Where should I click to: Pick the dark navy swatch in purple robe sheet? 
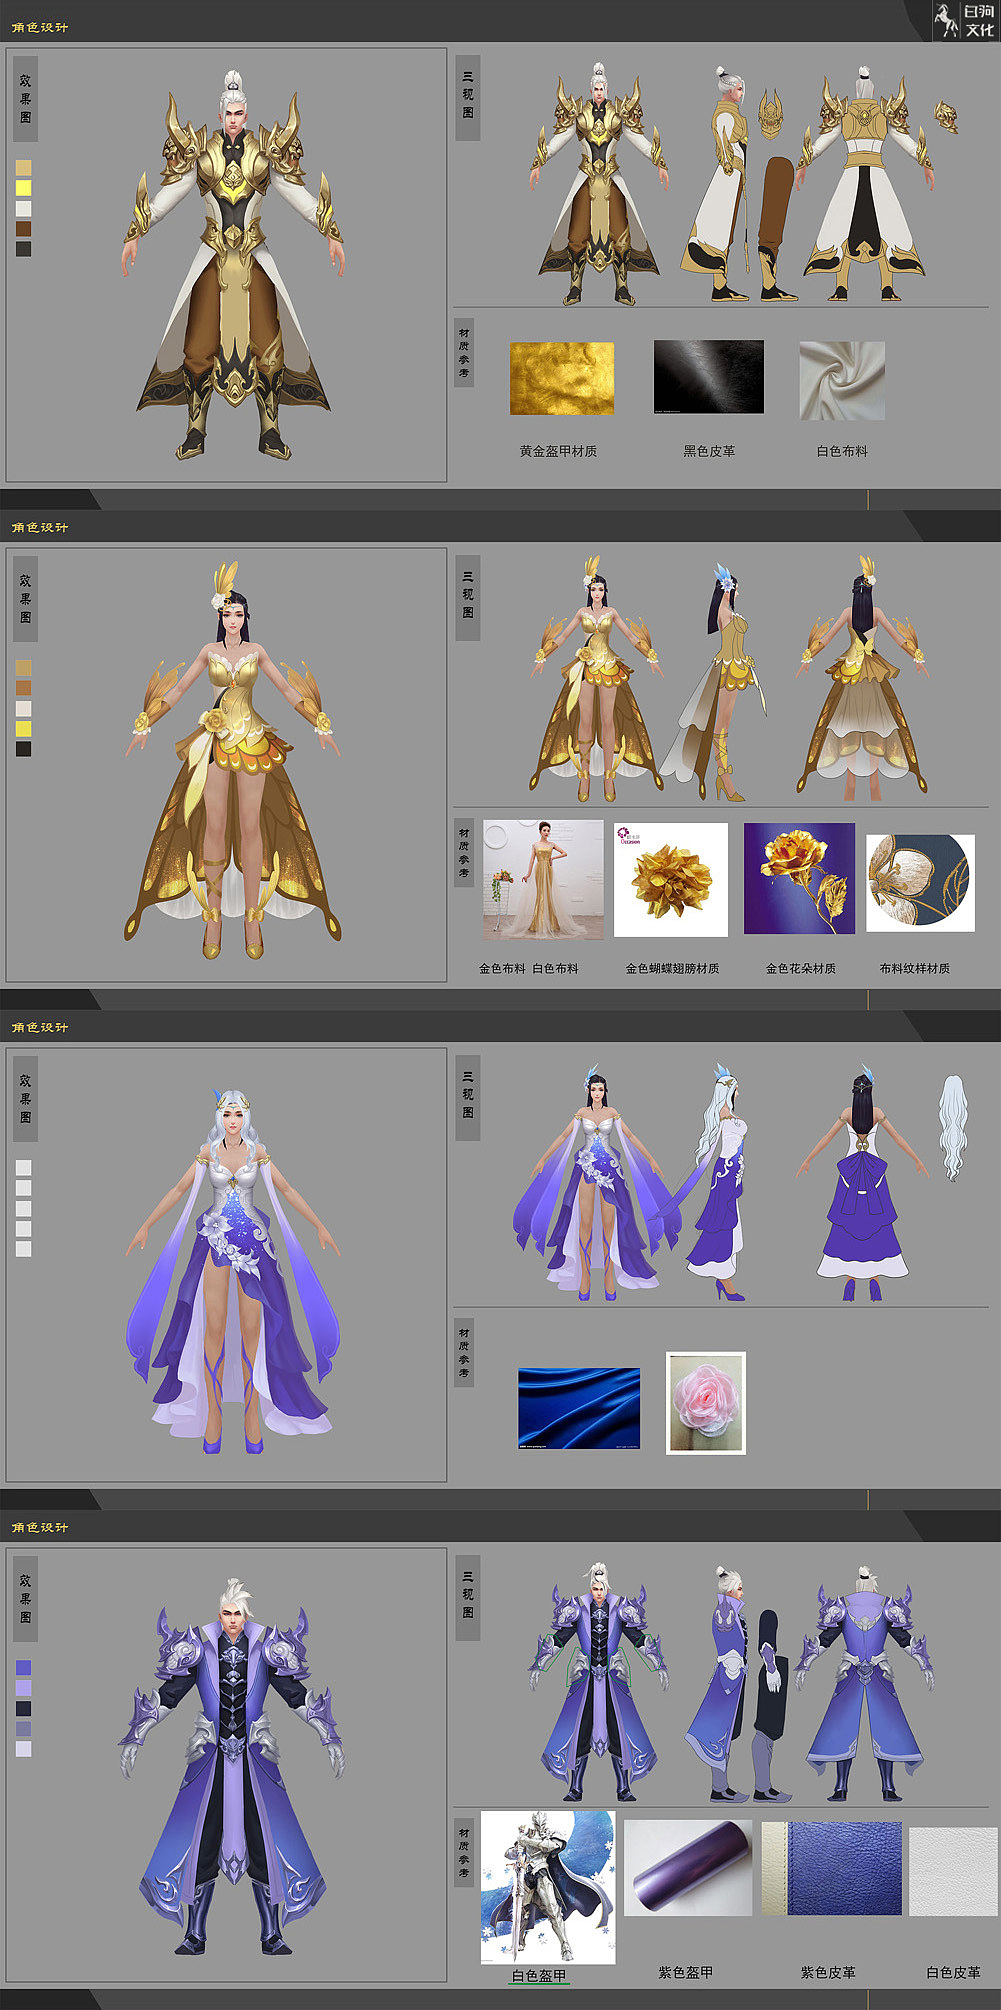tap(23, 1709)
